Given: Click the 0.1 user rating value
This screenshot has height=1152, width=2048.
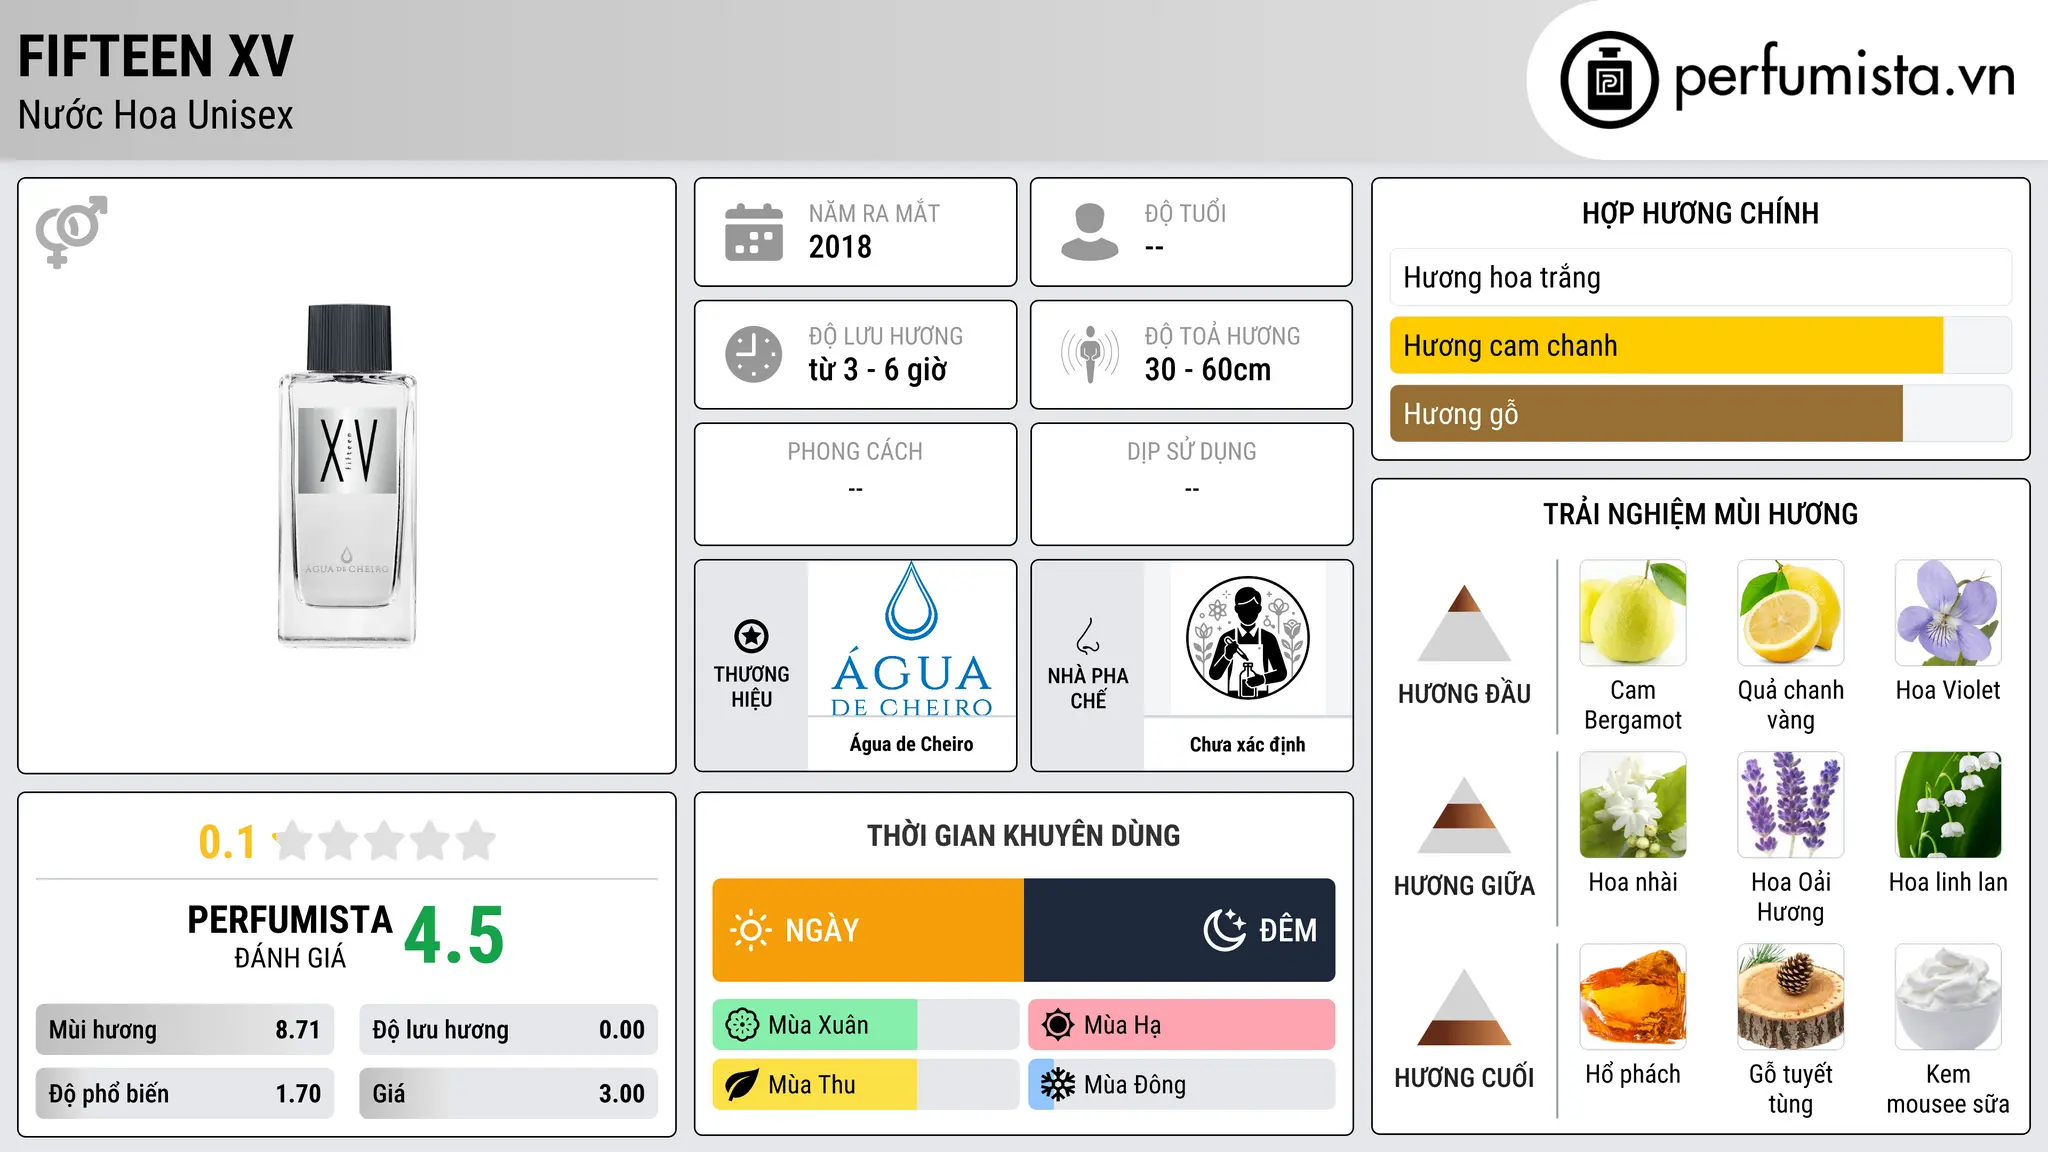Looking at the screenshot, I should point(227,842).
